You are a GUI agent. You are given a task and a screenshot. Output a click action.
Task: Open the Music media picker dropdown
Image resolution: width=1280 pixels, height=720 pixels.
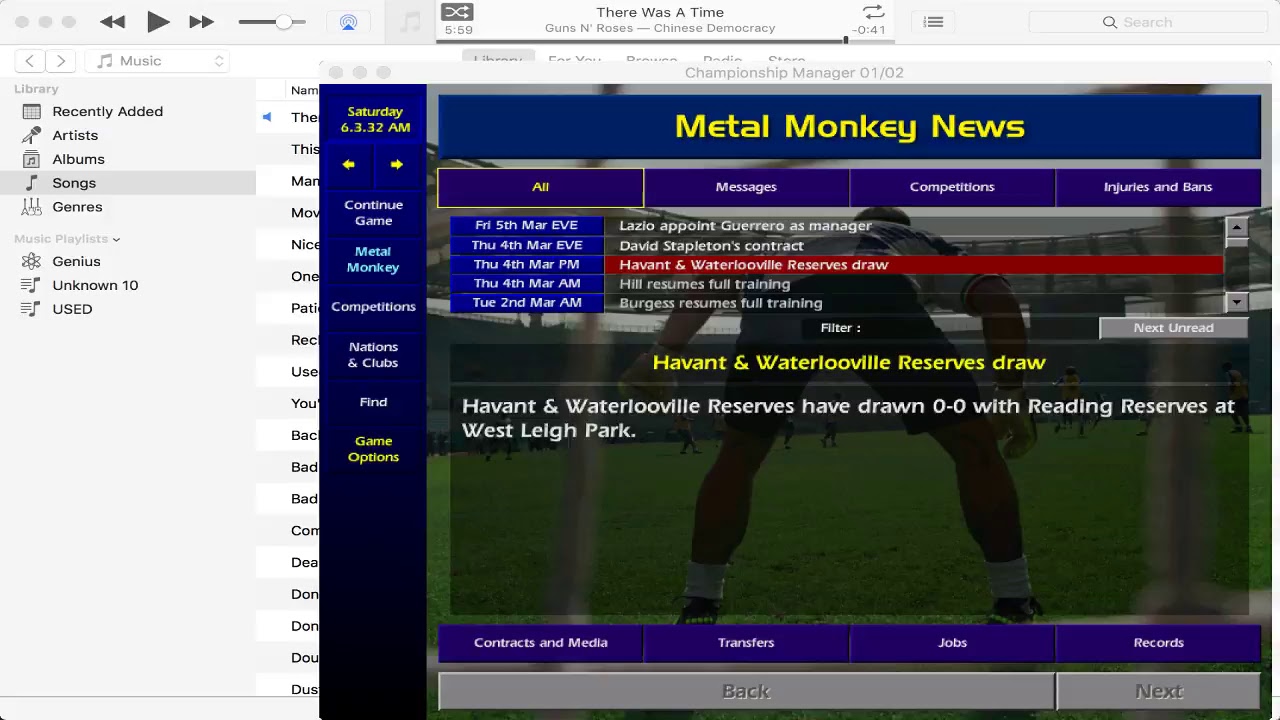tap(158, 61)
